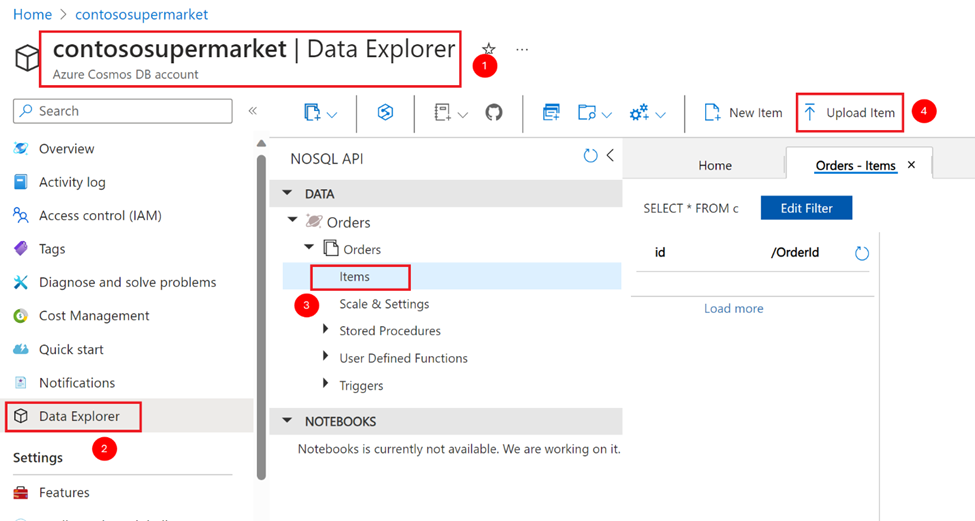
Task: Open Scale & Settings
Action: click(384, 304)
